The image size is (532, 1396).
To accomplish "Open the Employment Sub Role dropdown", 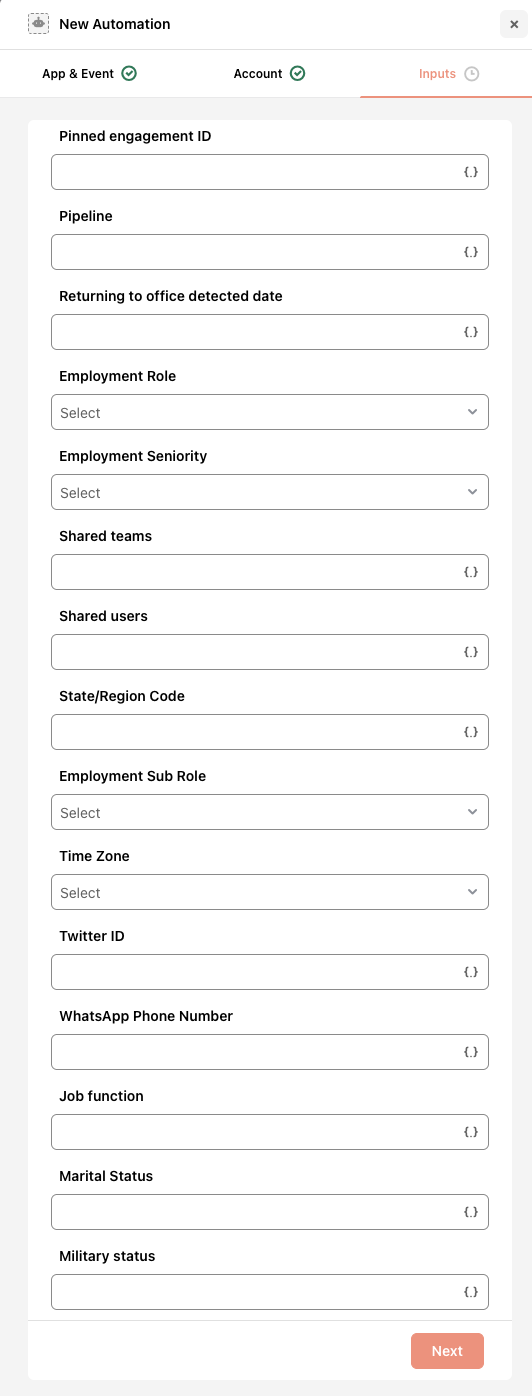I will click(x=270, y=812).
